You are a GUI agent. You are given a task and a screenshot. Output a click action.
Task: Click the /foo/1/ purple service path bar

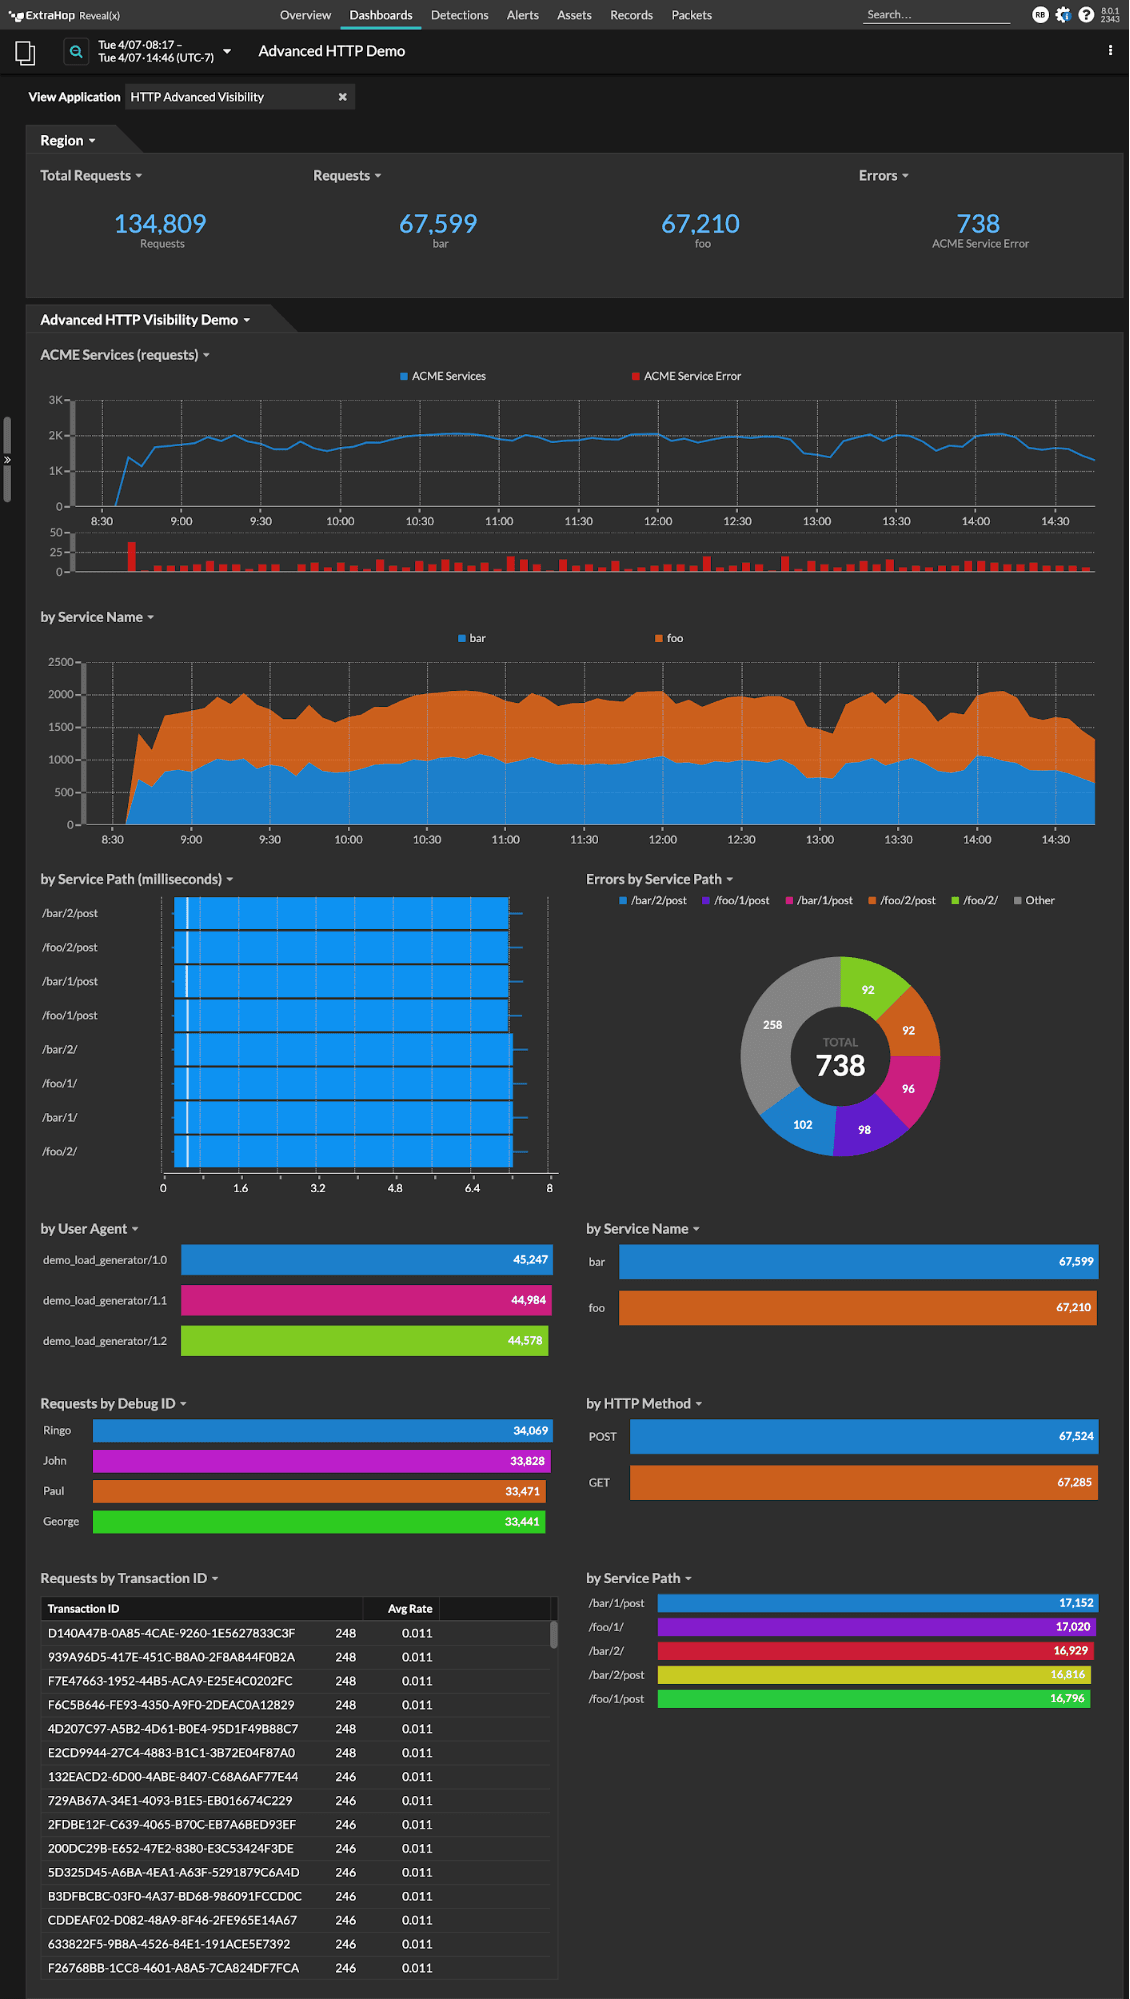coord(877,1627)
